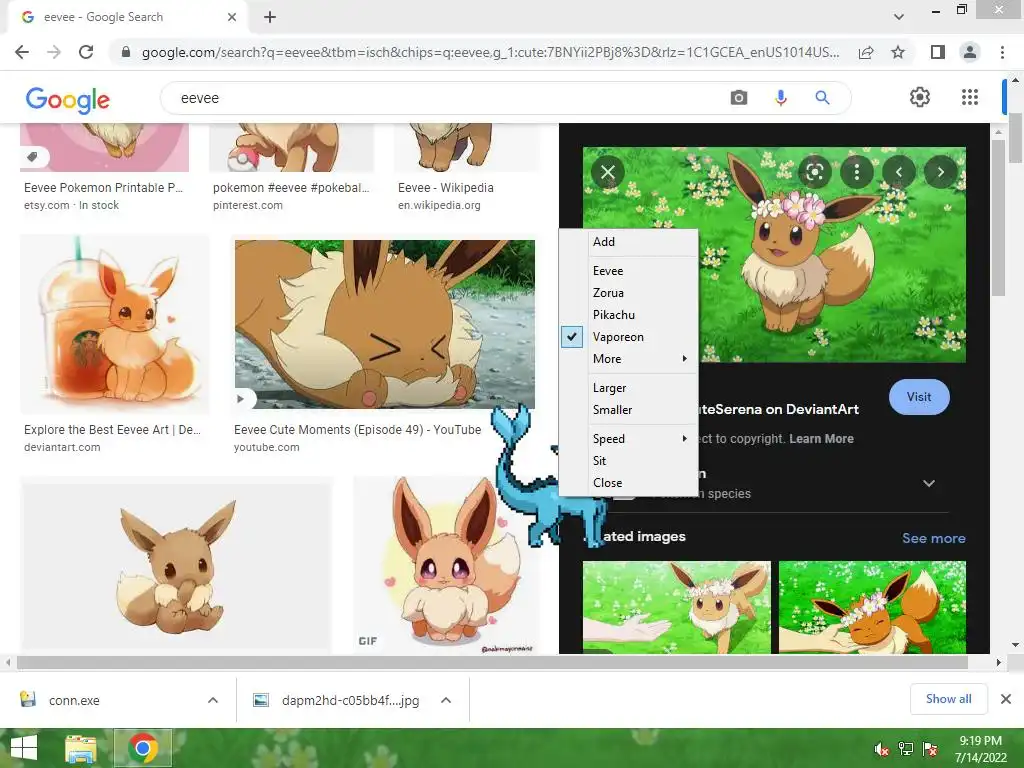The height and width of the screenshot is (768, 1024).
Task: Select Zorua in the context menu
Action: pyautogui.click(x=629, y=293)
